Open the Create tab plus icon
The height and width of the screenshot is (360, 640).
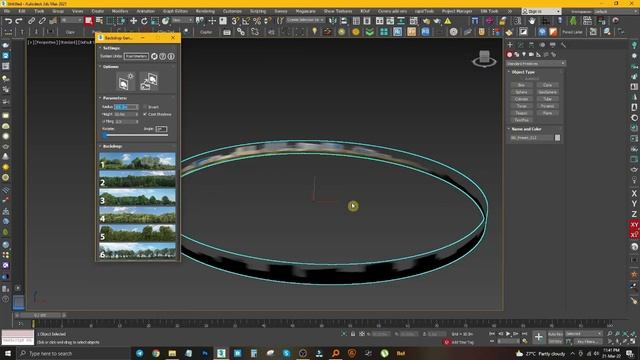pyautogui.click(x=510, y=44)
